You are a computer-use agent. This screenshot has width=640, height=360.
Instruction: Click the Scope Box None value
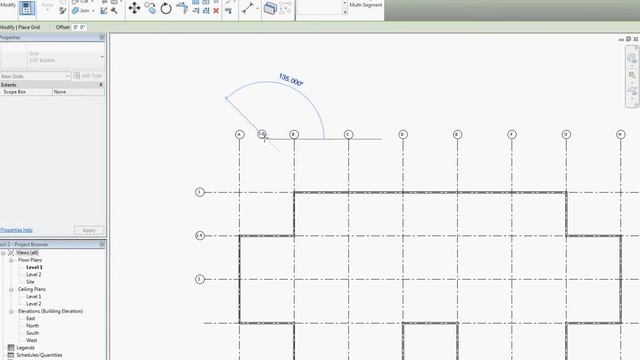(78, 92)
